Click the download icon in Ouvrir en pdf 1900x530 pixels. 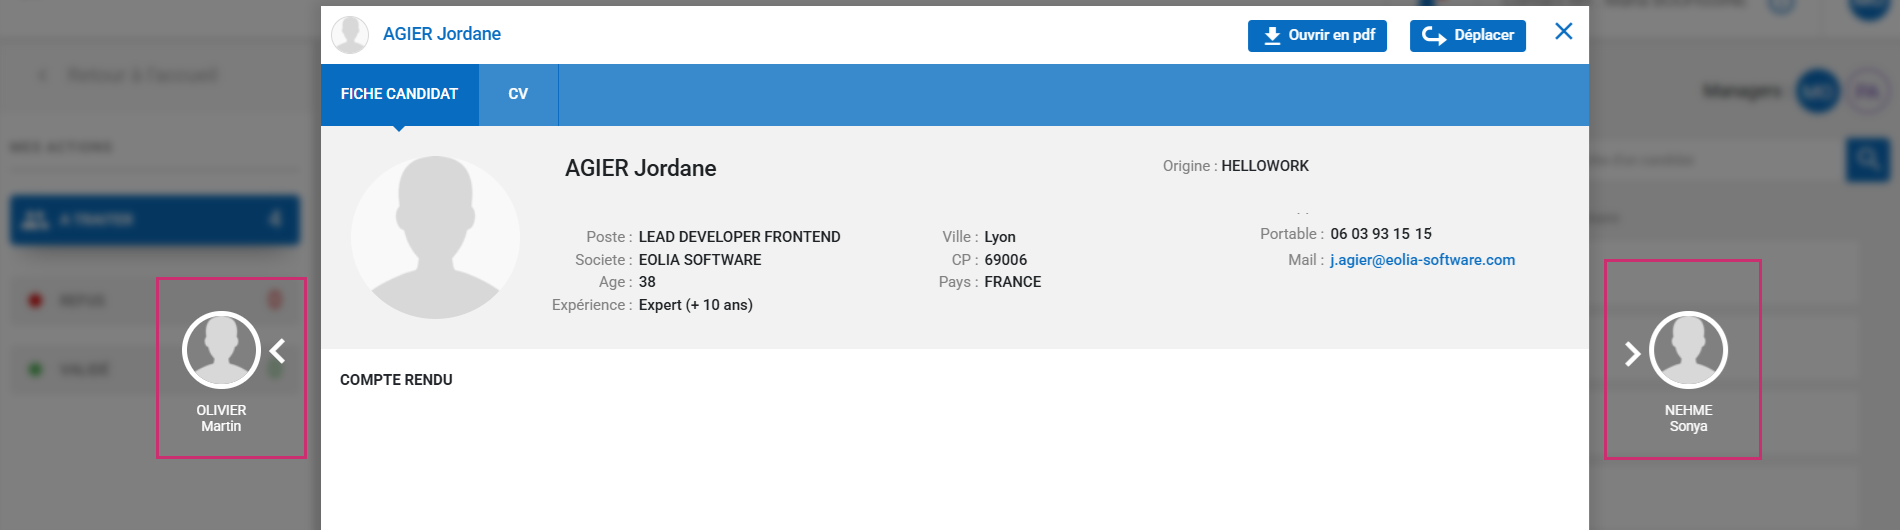[1272, 36]
